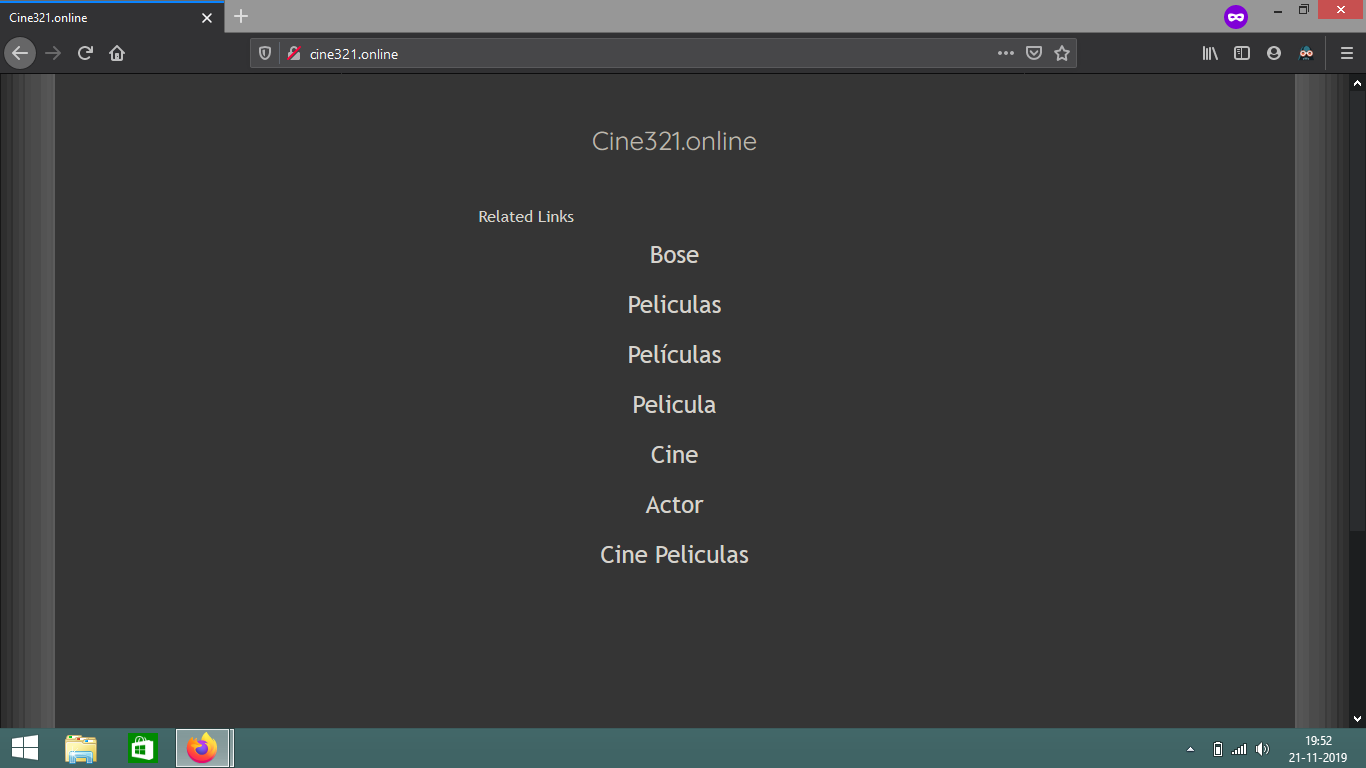1366x768 pixels.
Task: Bookmark this page with the star
Action: (1062, 53)
